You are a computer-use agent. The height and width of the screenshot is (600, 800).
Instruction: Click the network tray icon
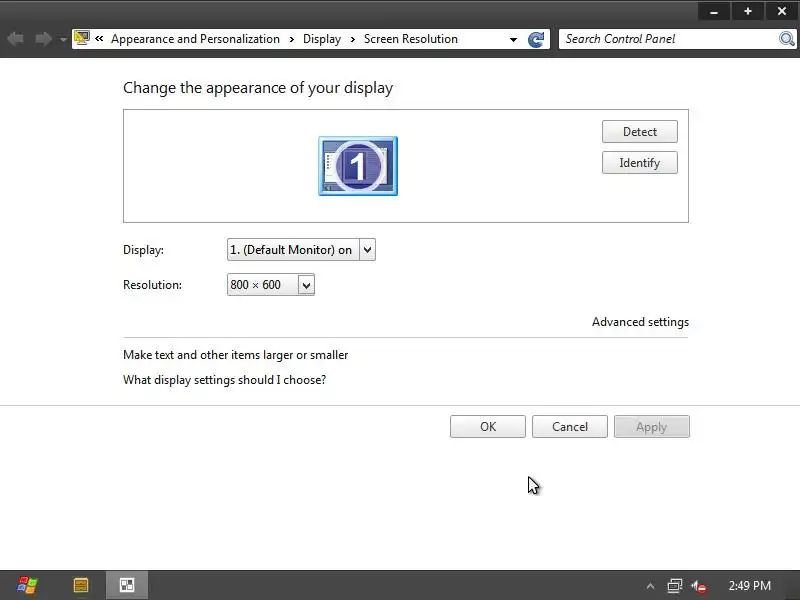point(674,586)
